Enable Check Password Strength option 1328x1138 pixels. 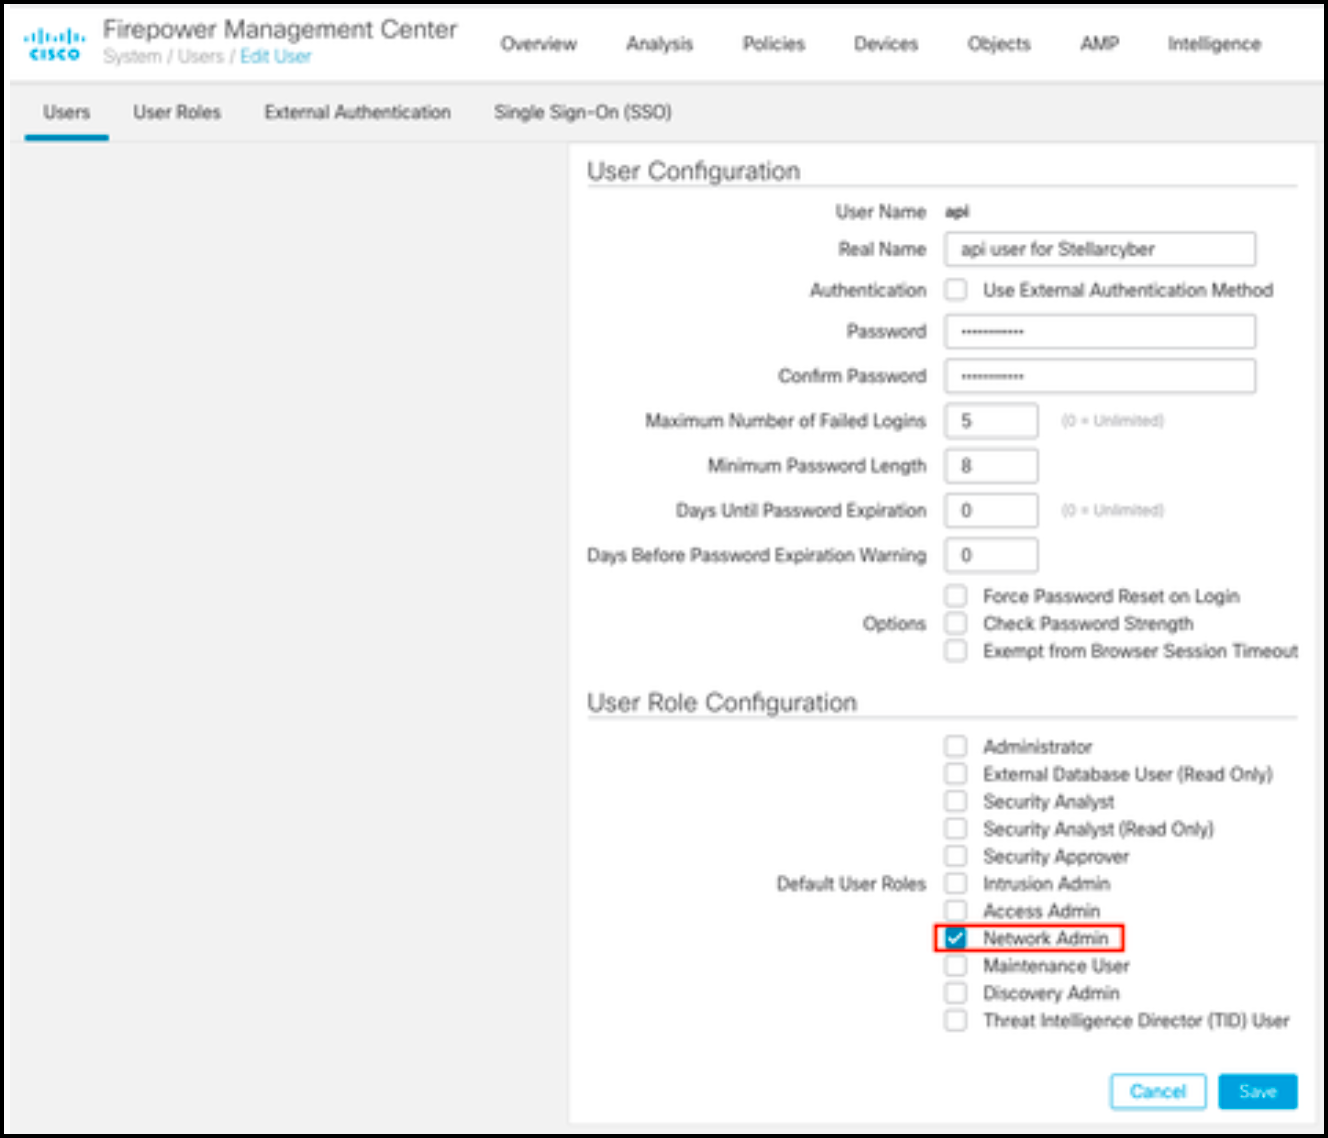click(x=956, y=623)
